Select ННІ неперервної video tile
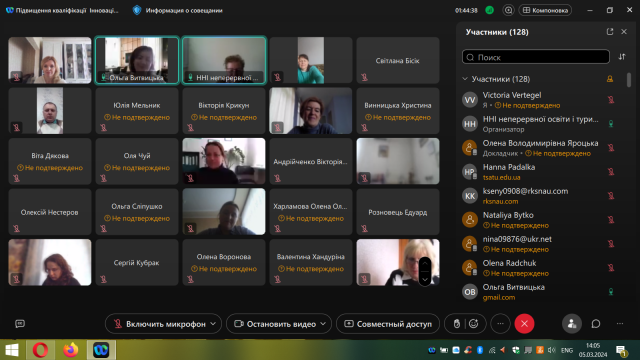 click(224, 60)
